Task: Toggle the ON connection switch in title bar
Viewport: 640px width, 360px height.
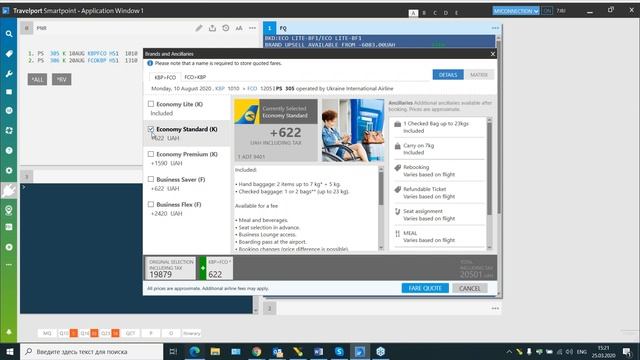Action: pyautogui.click(x=547, y=11)
